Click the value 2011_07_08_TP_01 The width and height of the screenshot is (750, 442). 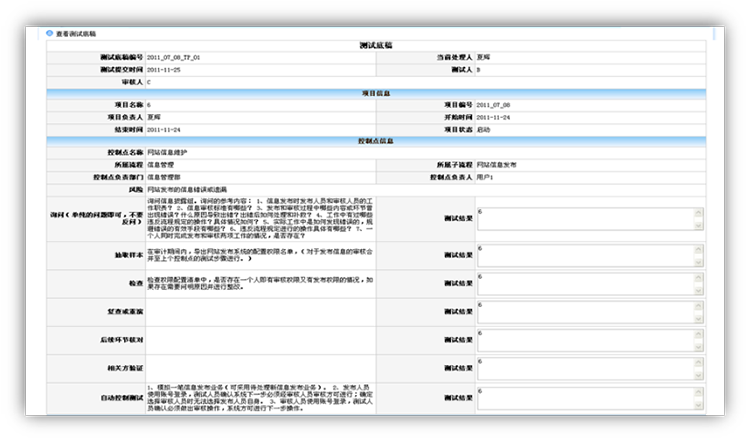[173, 57]
